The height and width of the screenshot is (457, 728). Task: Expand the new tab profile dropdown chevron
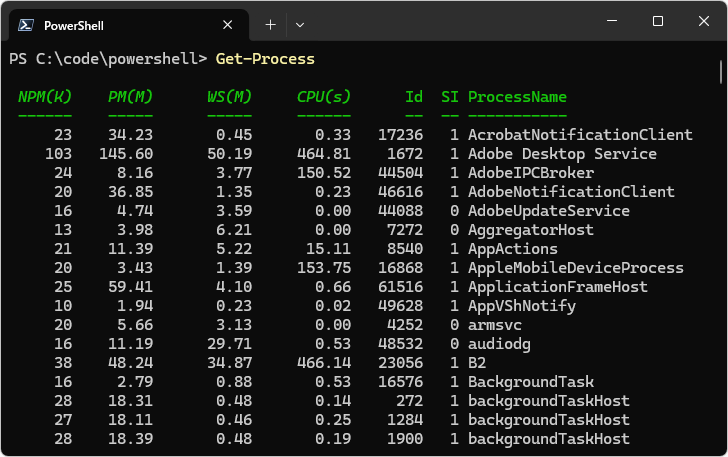[300, 24]
